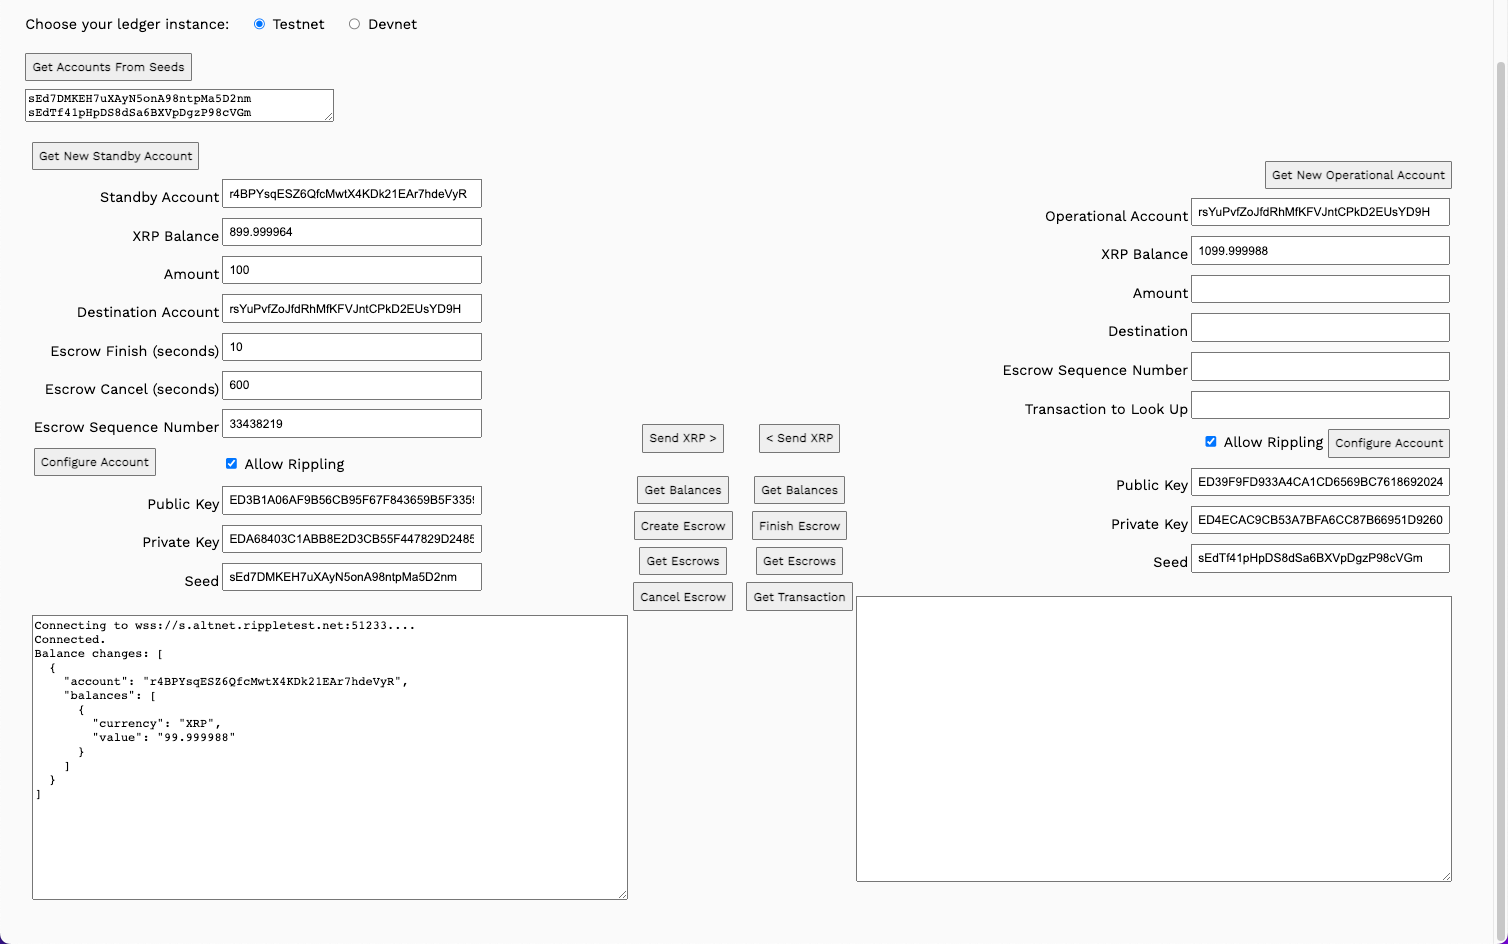1508x944 pixels.
Task: Click the seeds text area
Action: point(179,105)
